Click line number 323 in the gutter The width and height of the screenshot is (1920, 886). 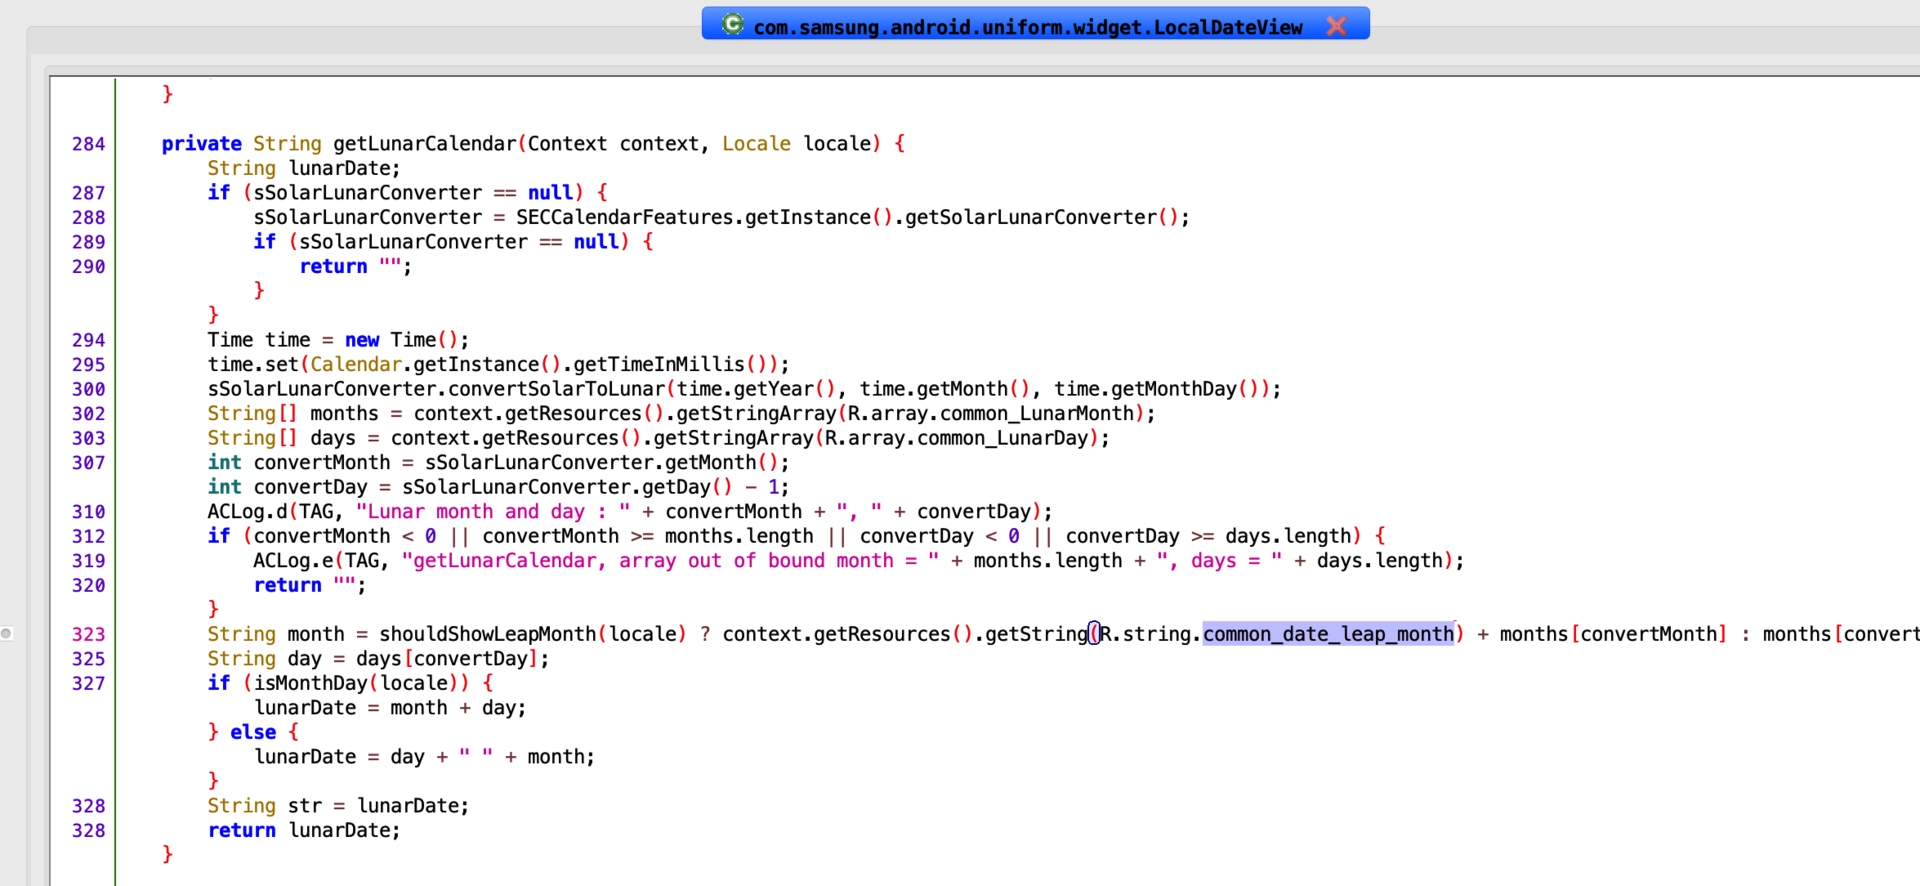88,634
